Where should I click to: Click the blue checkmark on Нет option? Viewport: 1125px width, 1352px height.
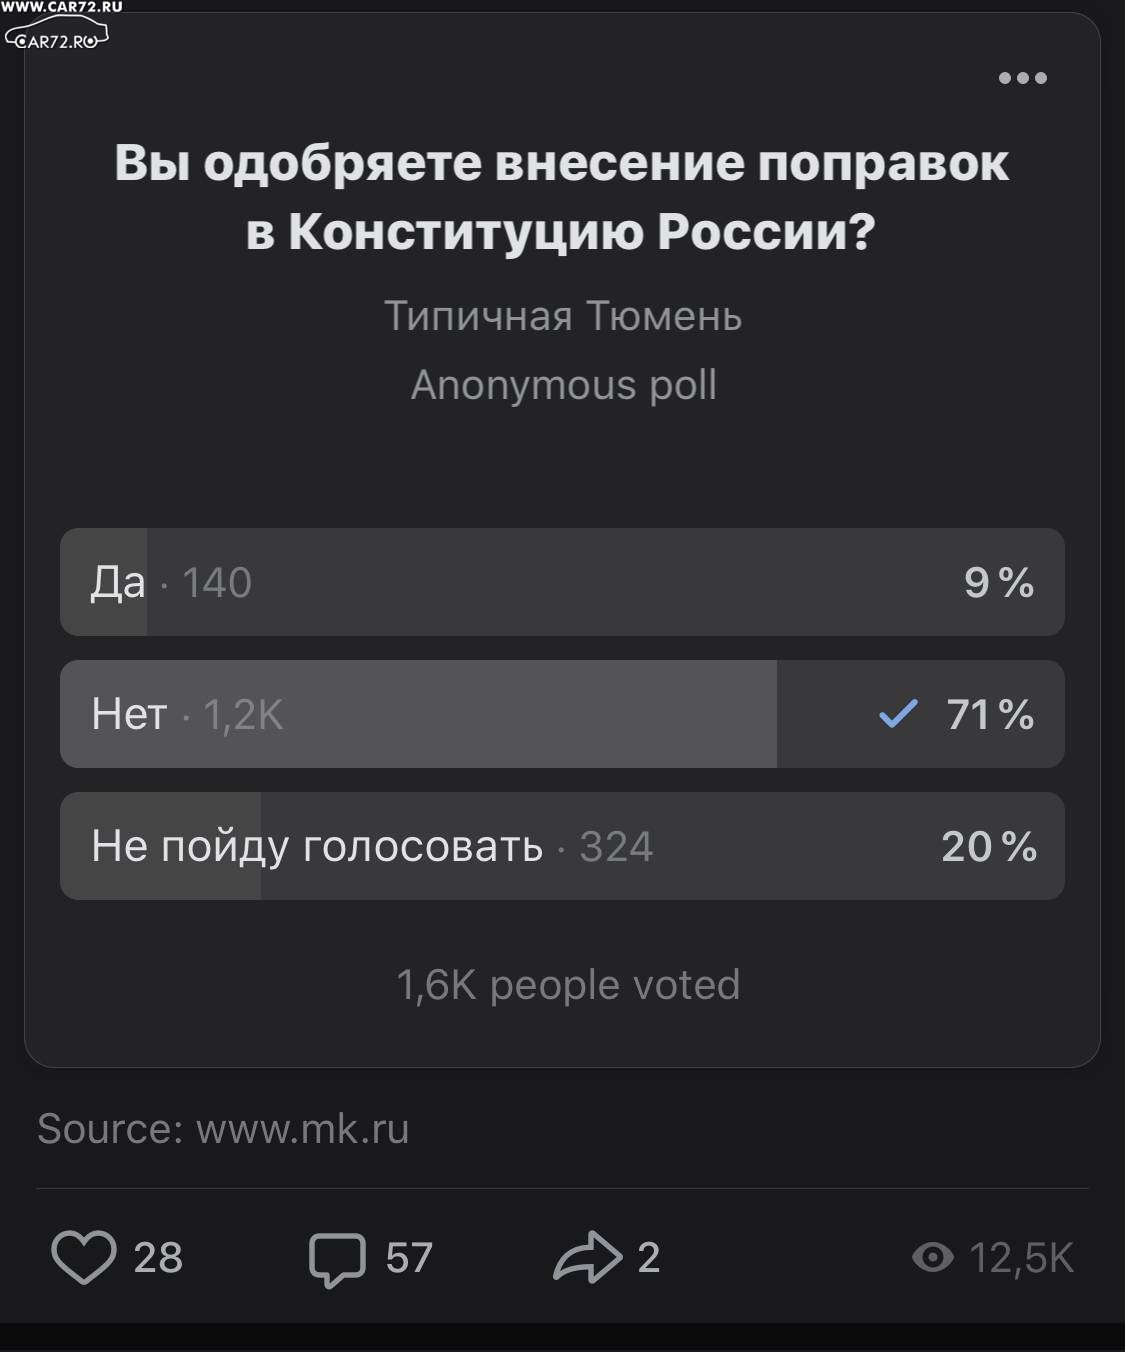click(897, 714)
